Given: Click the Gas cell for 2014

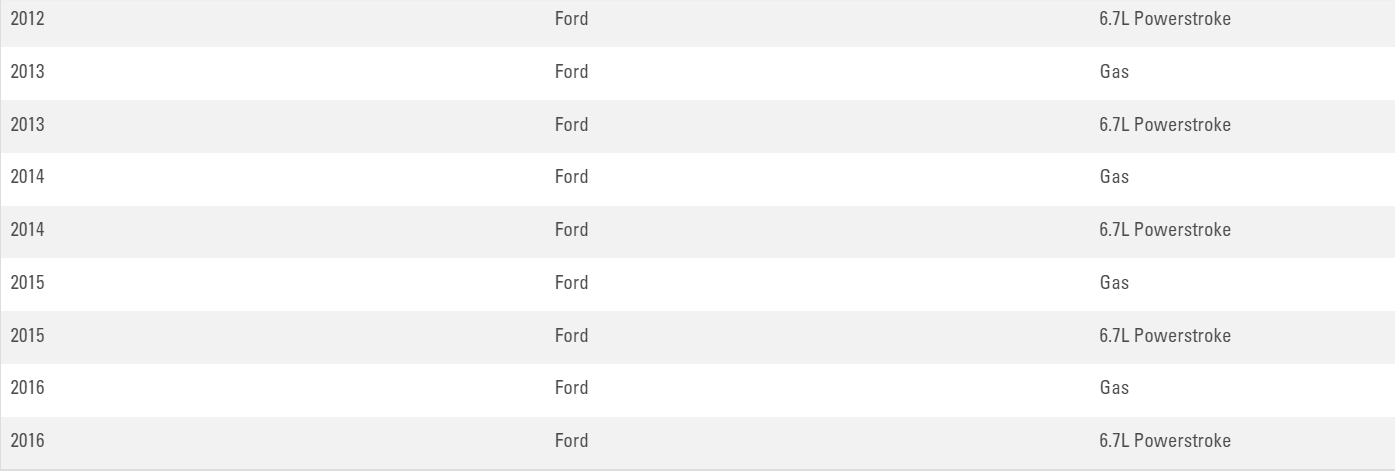Looking at the screenshot, I should 1114,177.
